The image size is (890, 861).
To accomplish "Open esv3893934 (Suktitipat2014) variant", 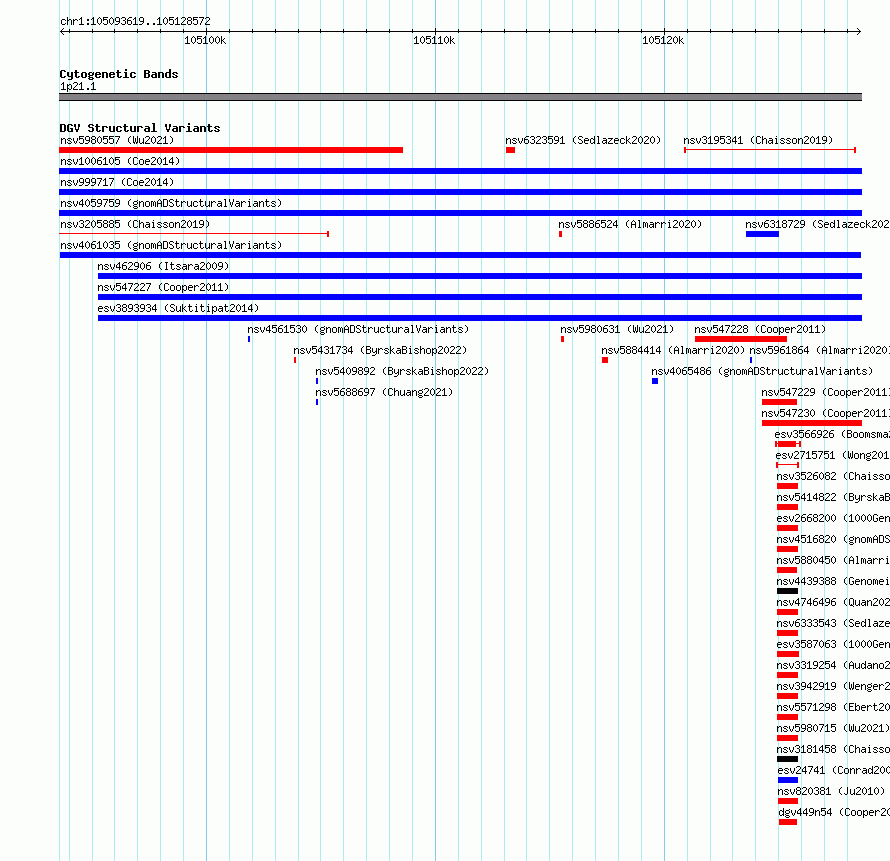I will point(178,308).
